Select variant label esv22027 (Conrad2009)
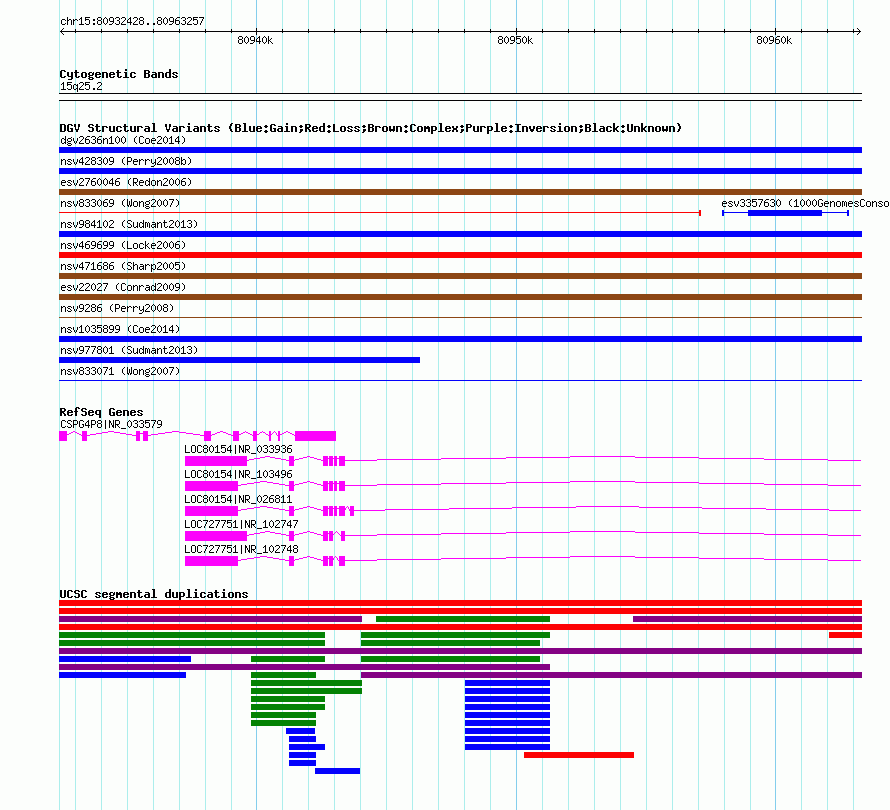Viewport: 890px width, 810px height. (x=123, y=287)
